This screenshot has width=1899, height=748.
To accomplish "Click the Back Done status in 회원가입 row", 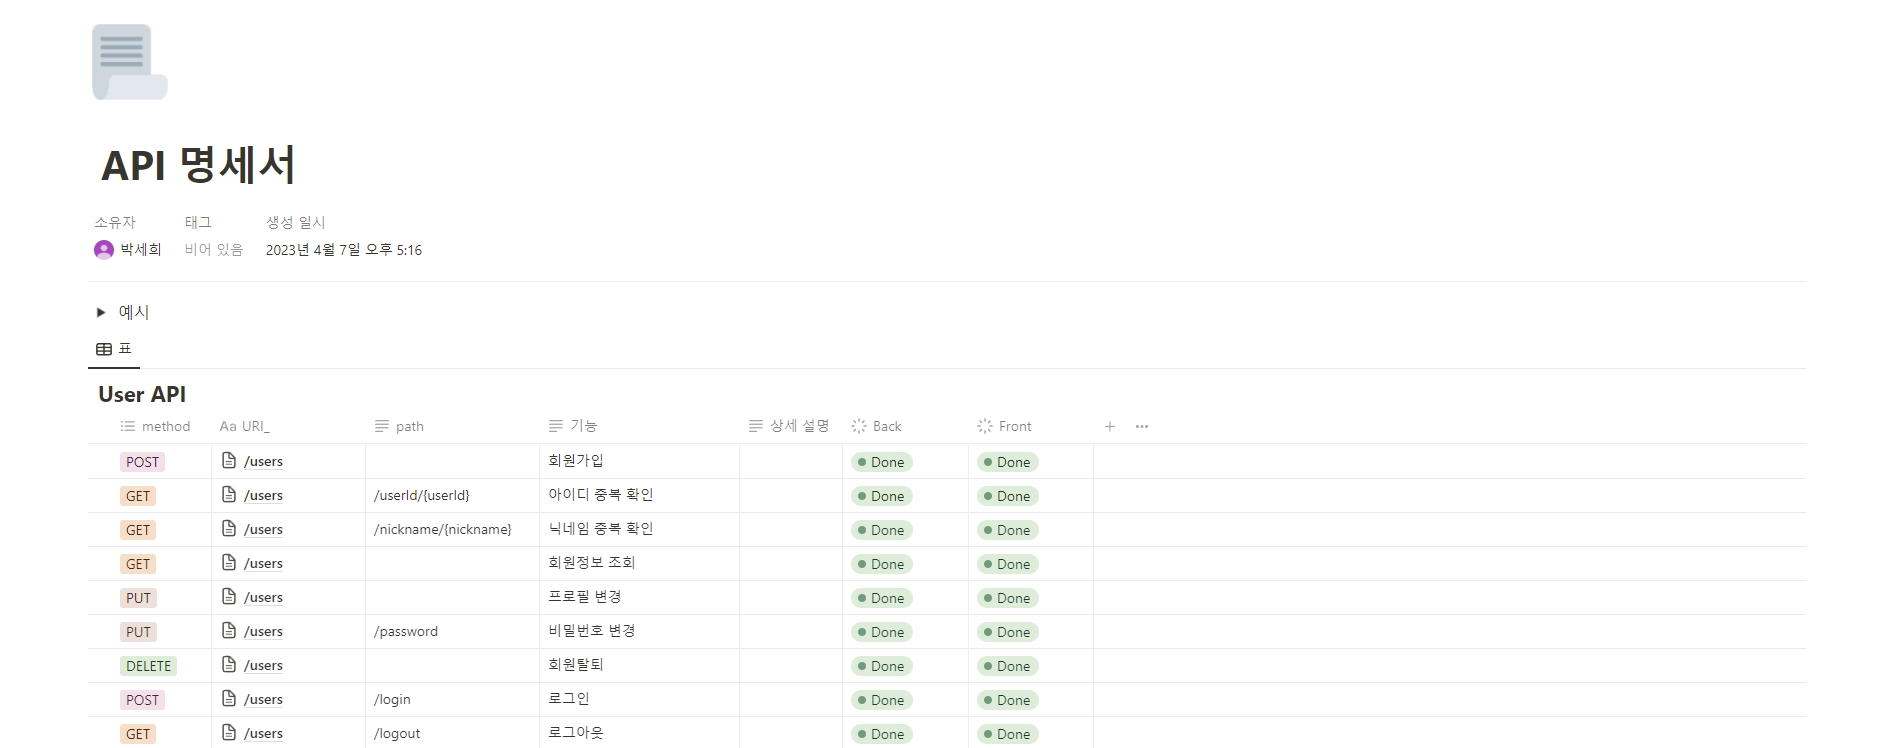I will point(881,462).
